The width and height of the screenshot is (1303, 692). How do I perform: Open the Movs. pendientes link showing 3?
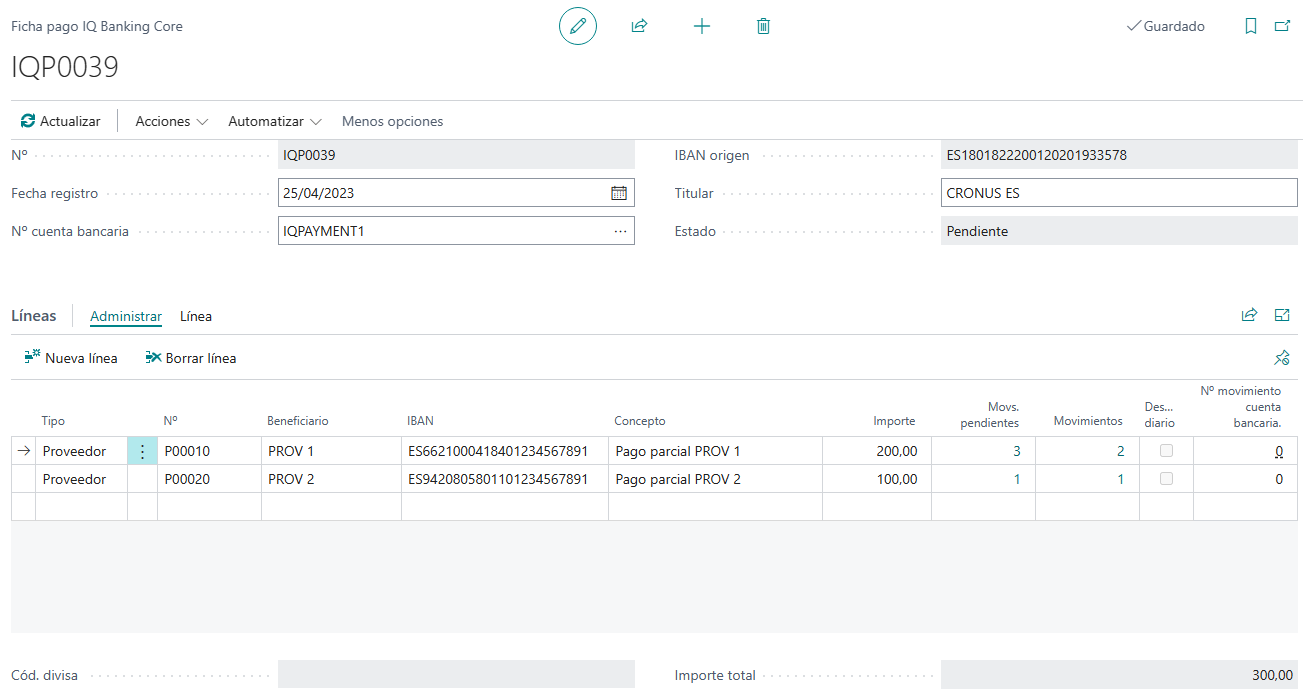click(x=1016, y=450)
